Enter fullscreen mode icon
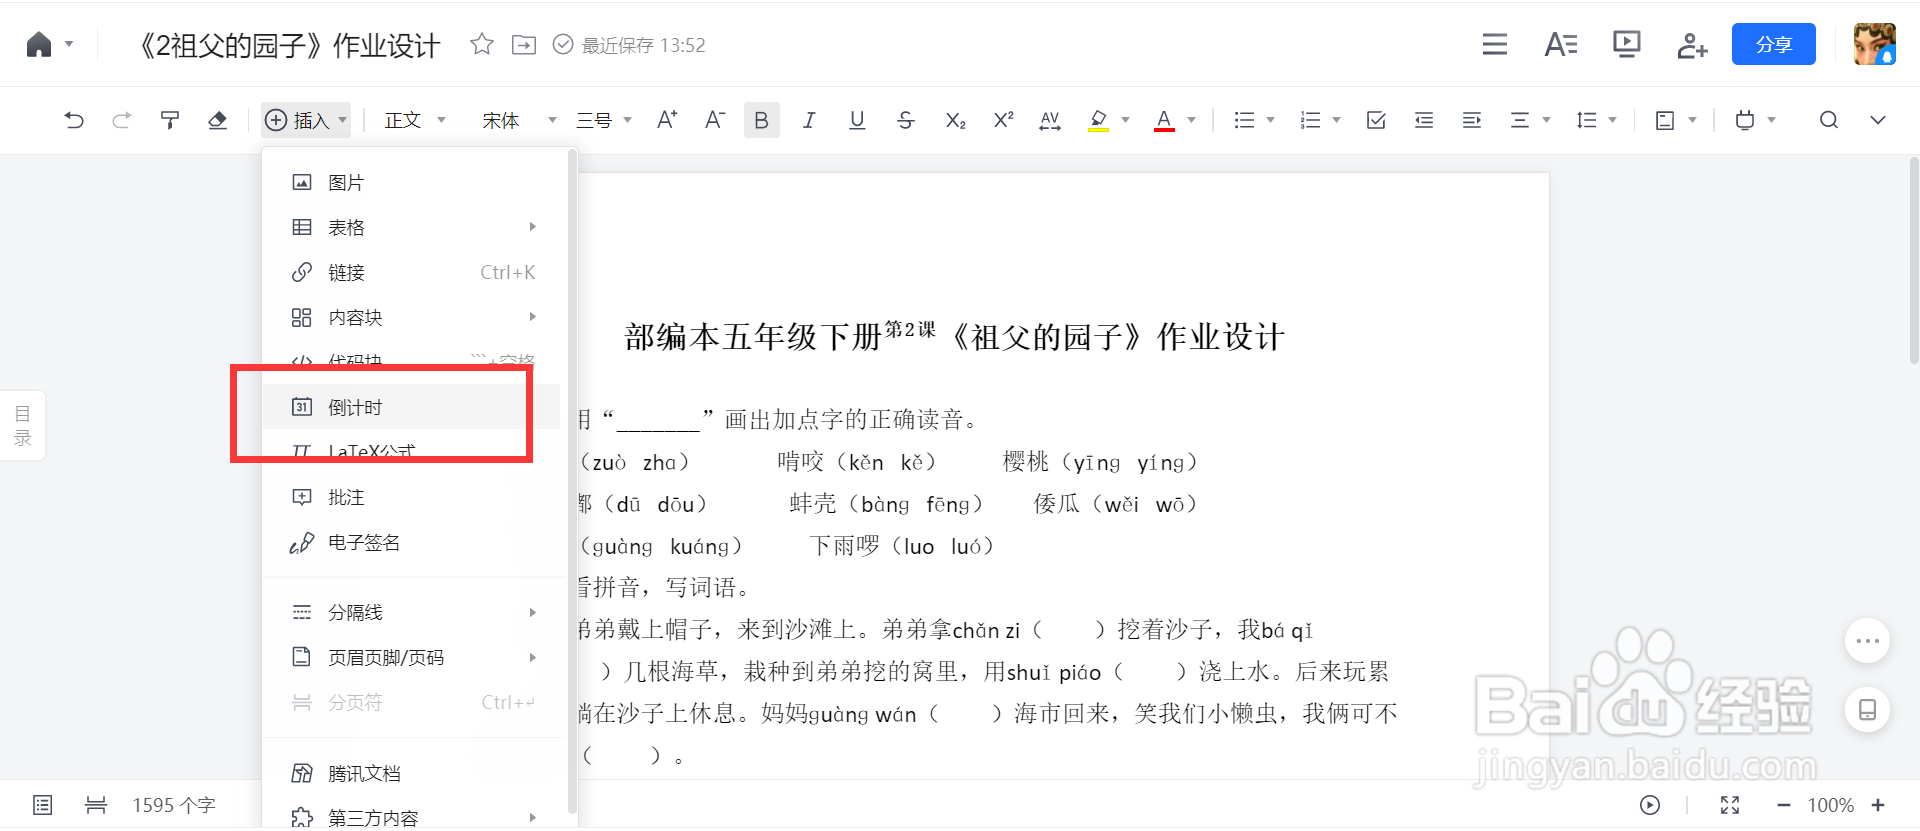This screenshot has width=1920, height=831. (1730, 805)
